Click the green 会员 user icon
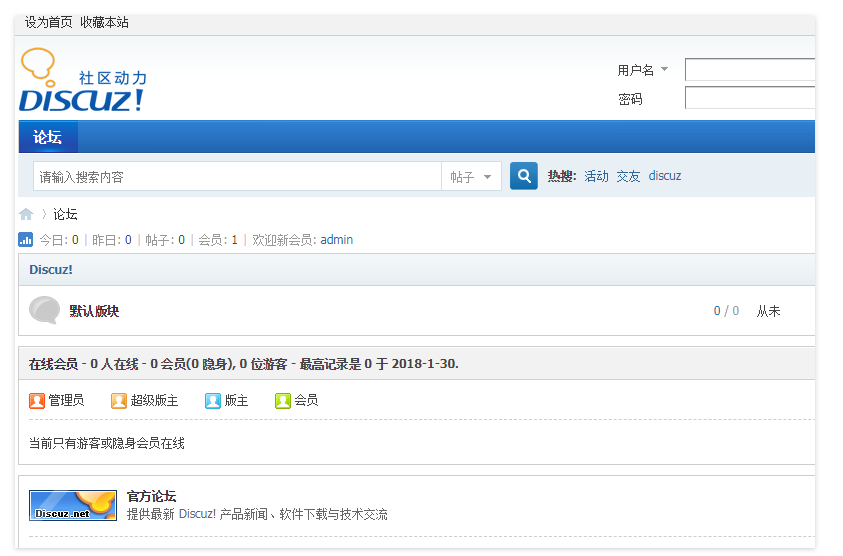The height and width of the screenshot is (556, 843). coord(283,400)
